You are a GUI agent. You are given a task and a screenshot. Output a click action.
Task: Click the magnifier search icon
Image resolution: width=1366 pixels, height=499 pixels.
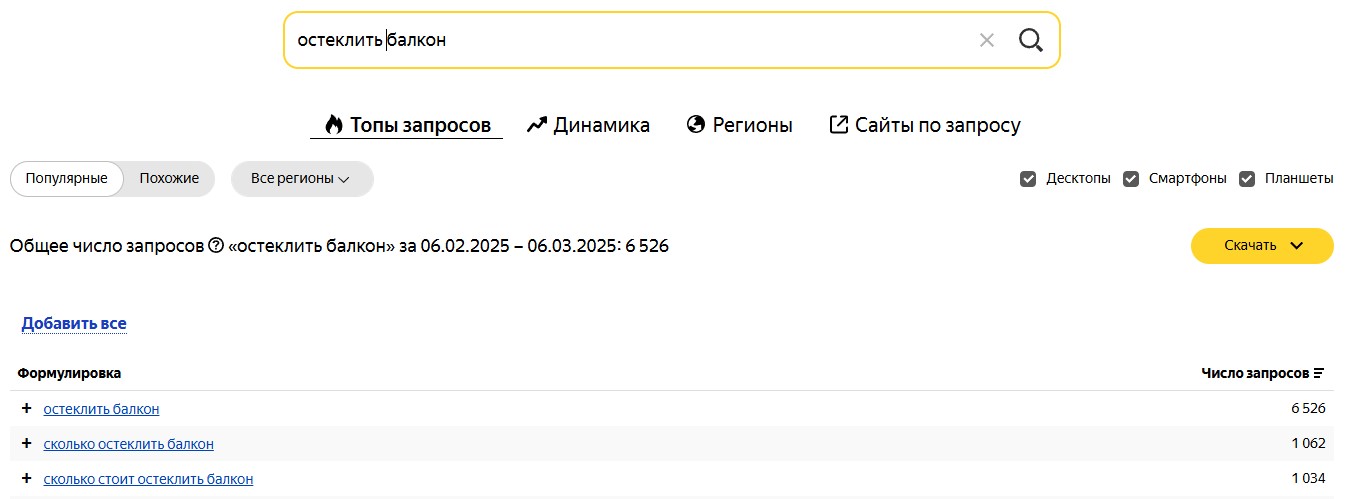click(1030, 40)
